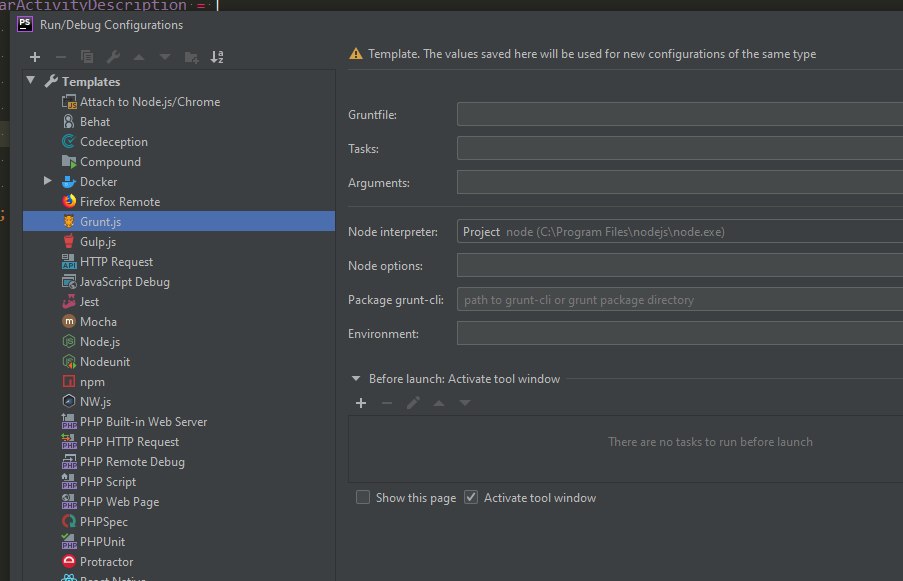
Task: Select the Behat template icon
Action: coord(69,121)
